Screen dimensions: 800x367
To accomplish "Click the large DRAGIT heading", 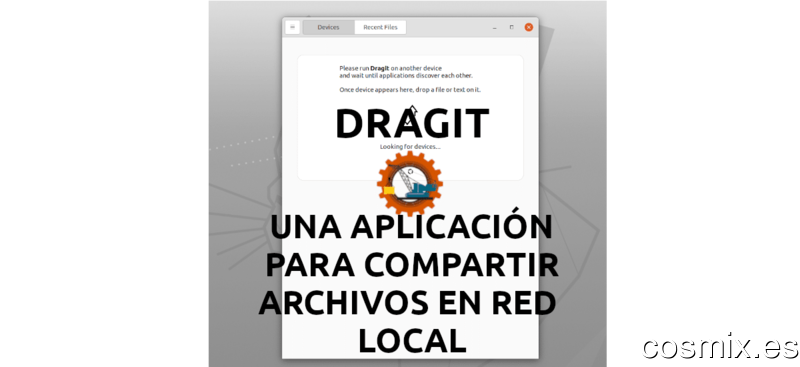I will click(412, 124).
